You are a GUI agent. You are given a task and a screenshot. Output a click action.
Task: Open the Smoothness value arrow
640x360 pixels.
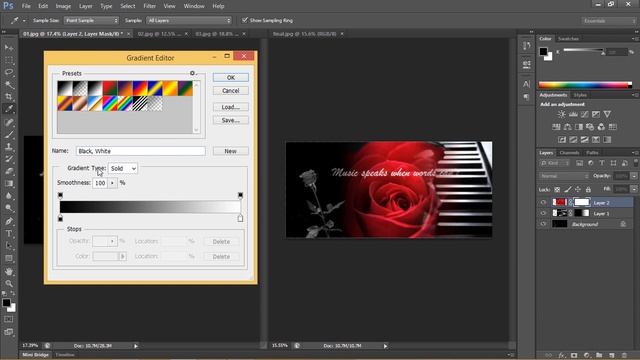112,183
